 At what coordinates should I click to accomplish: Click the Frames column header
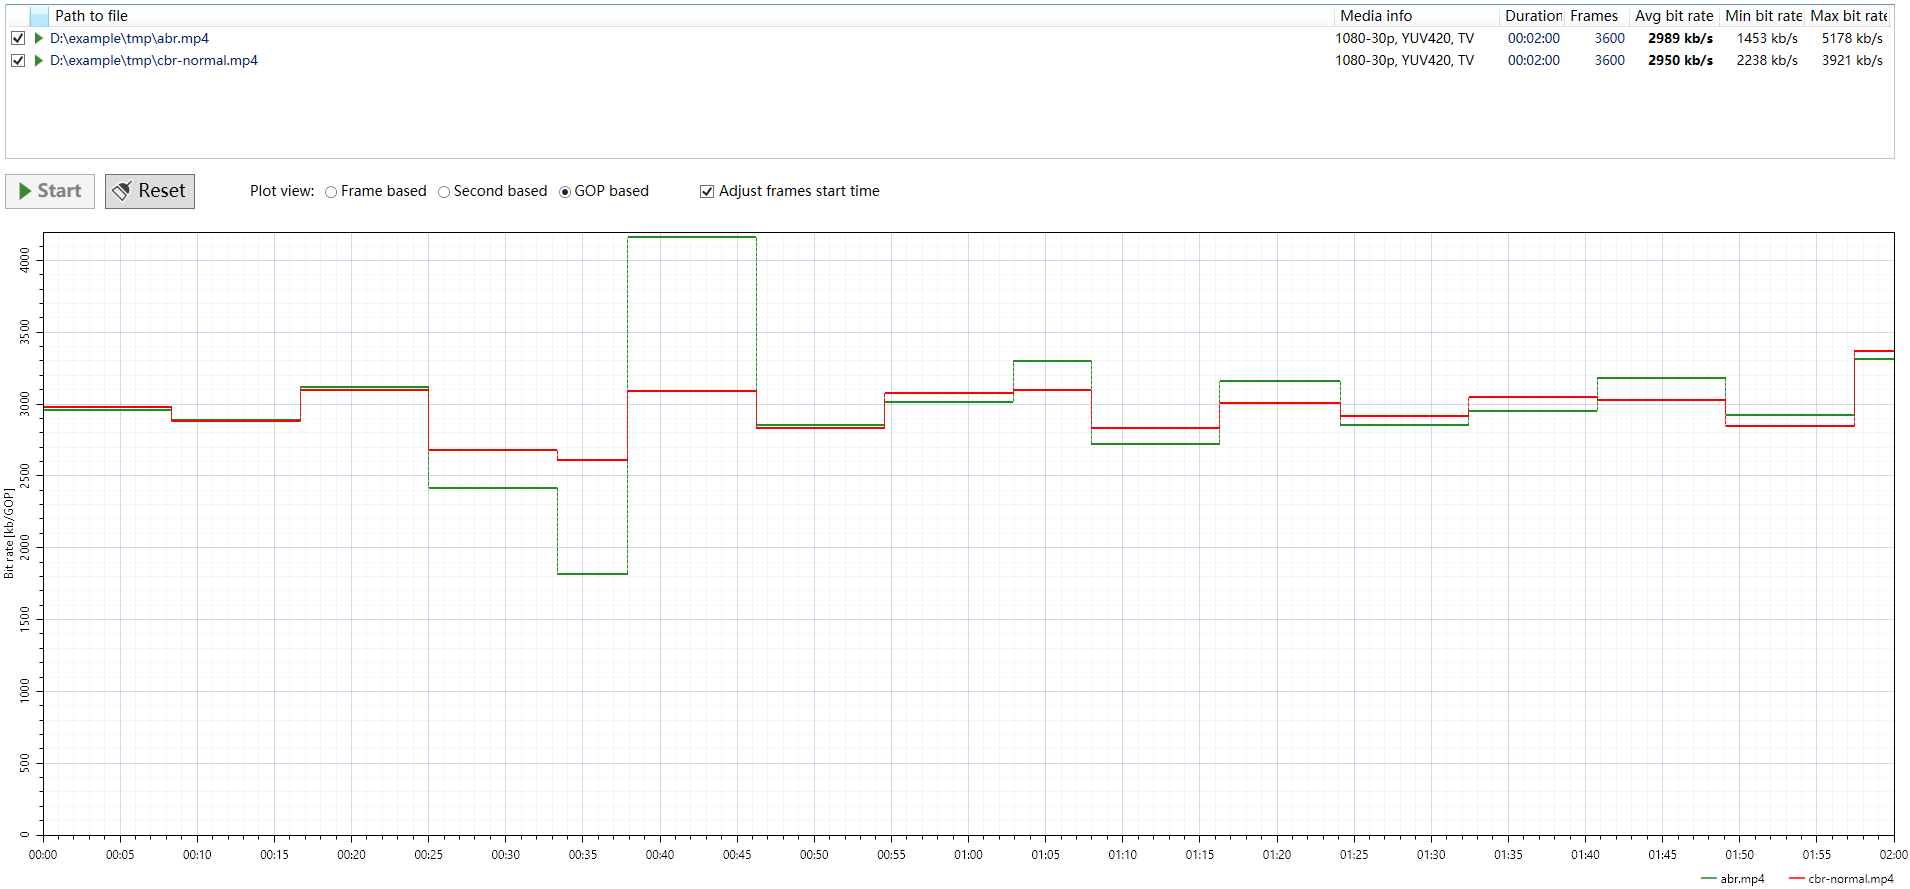pyautogui.click(x=1595, y=16)
